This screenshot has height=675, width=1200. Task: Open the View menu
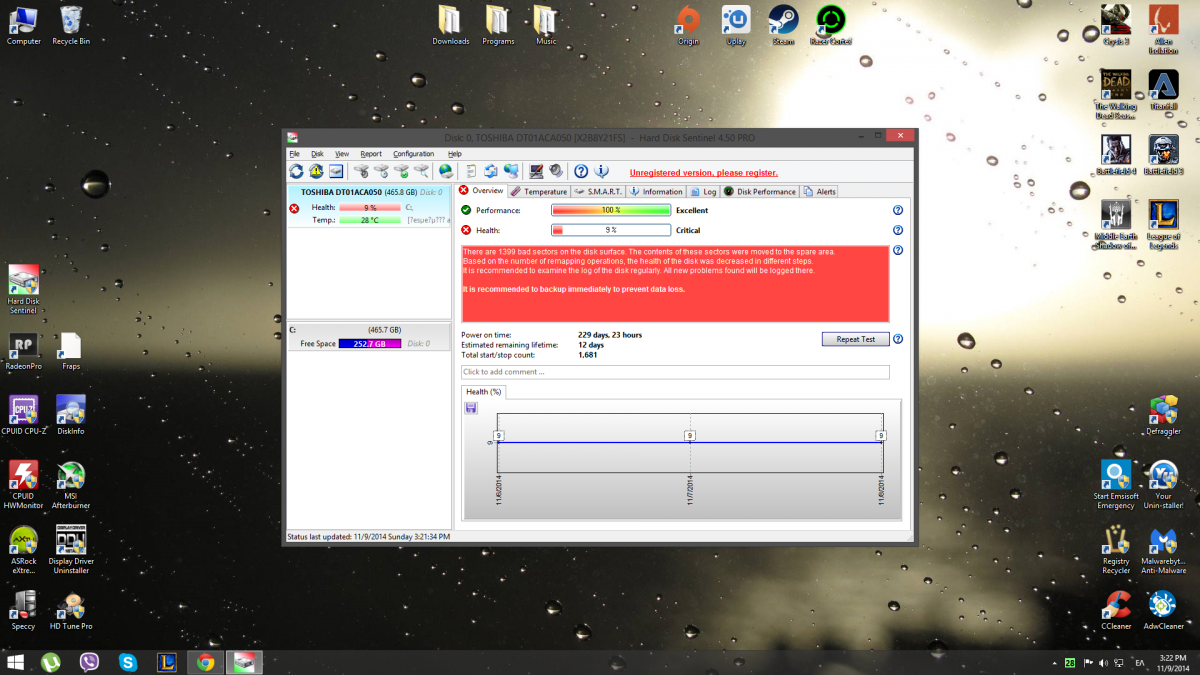[x=342, y=154]
